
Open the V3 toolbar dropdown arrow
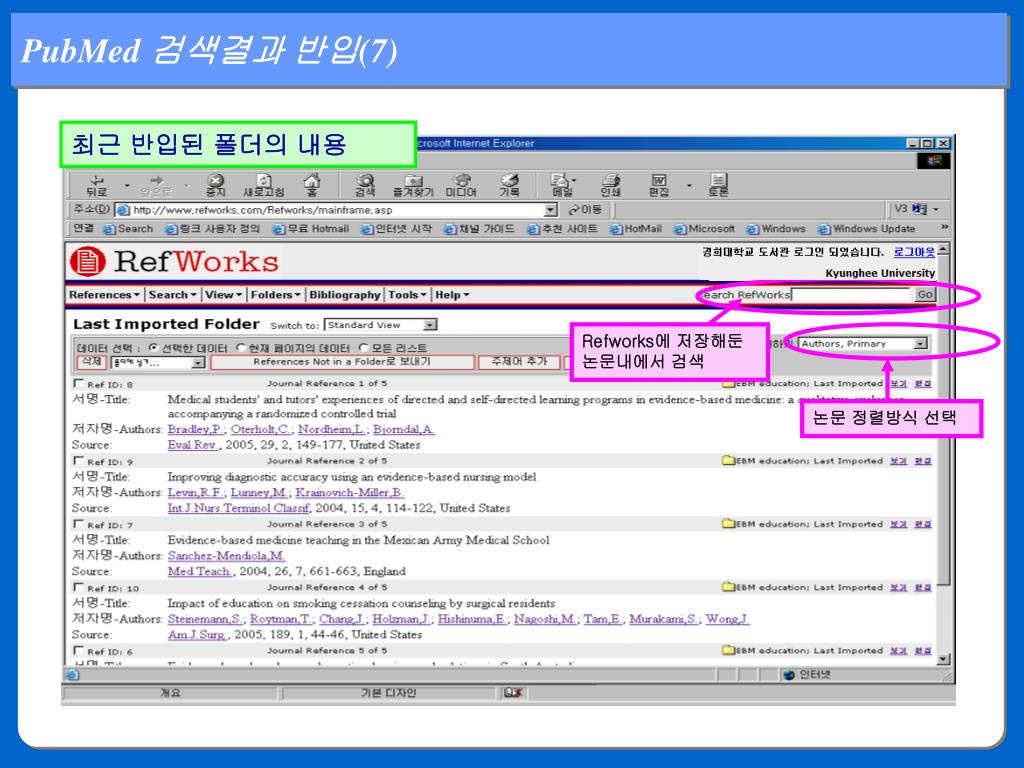[936, 209]
